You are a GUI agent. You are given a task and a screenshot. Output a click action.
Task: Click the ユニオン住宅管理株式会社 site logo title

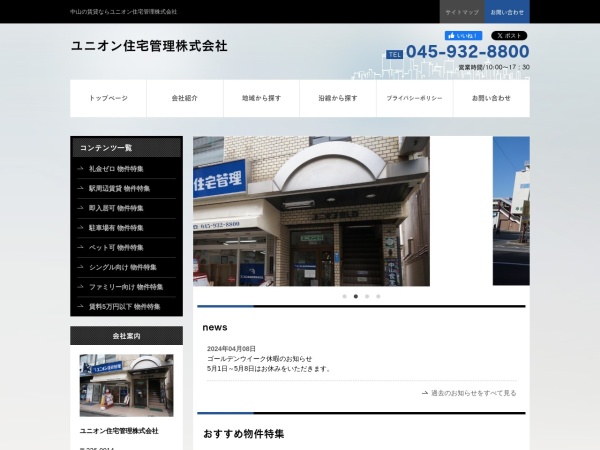149,46
